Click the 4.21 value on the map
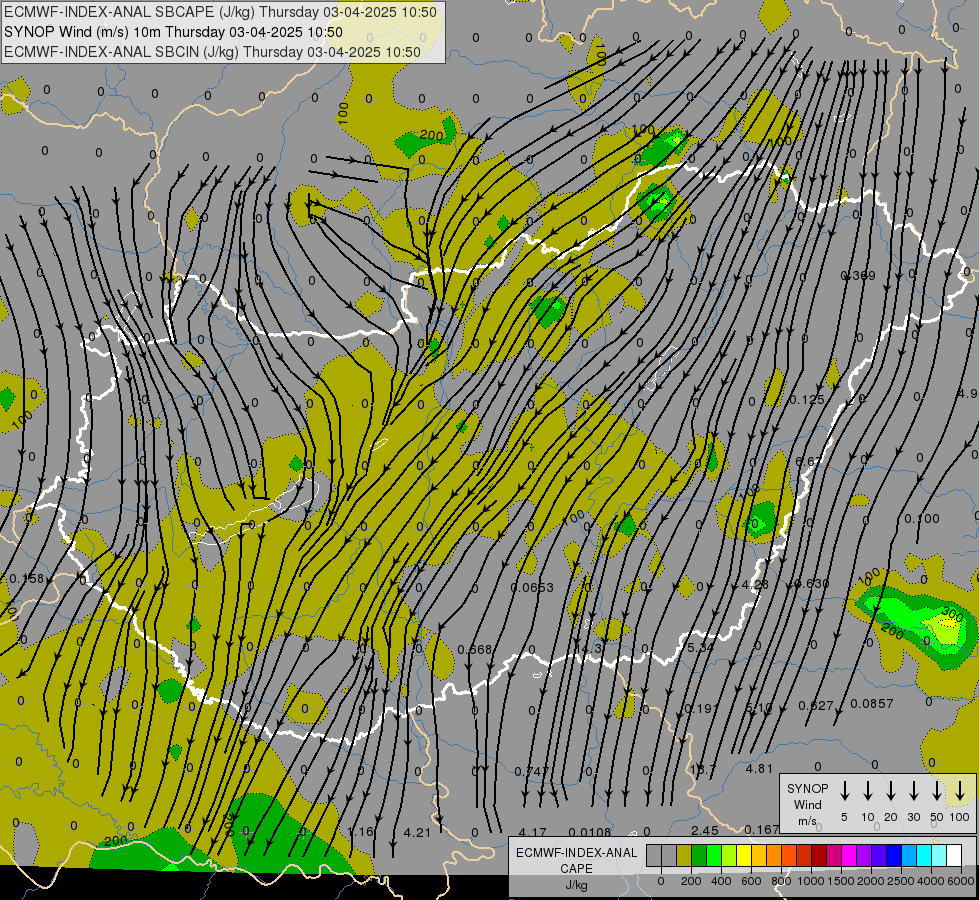The height and width of the screenshot is (900, 979). 417,832
